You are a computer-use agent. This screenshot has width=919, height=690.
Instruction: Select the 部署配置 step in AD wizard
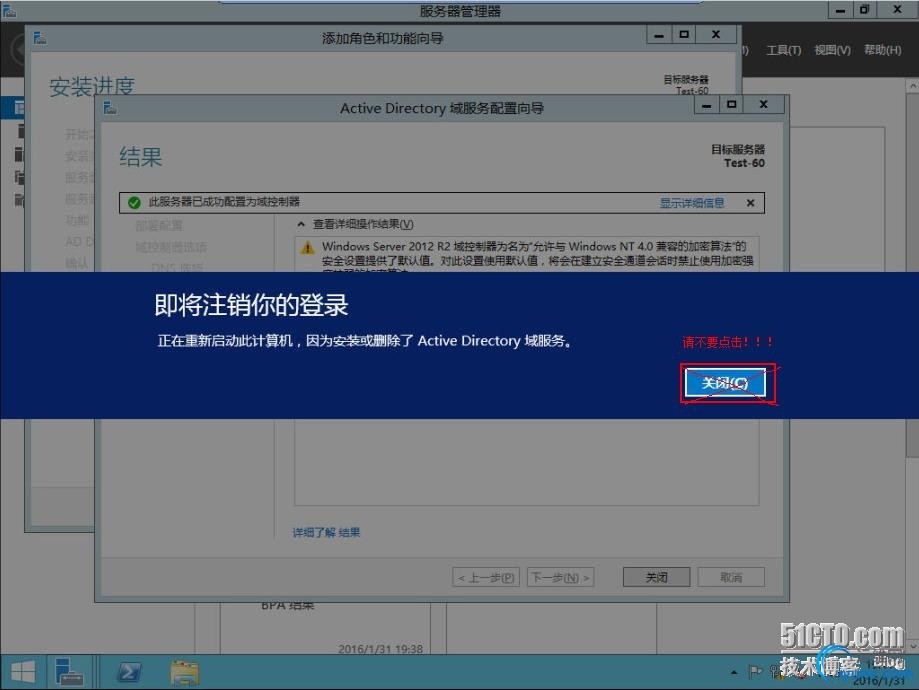click(x=159, y=226)
